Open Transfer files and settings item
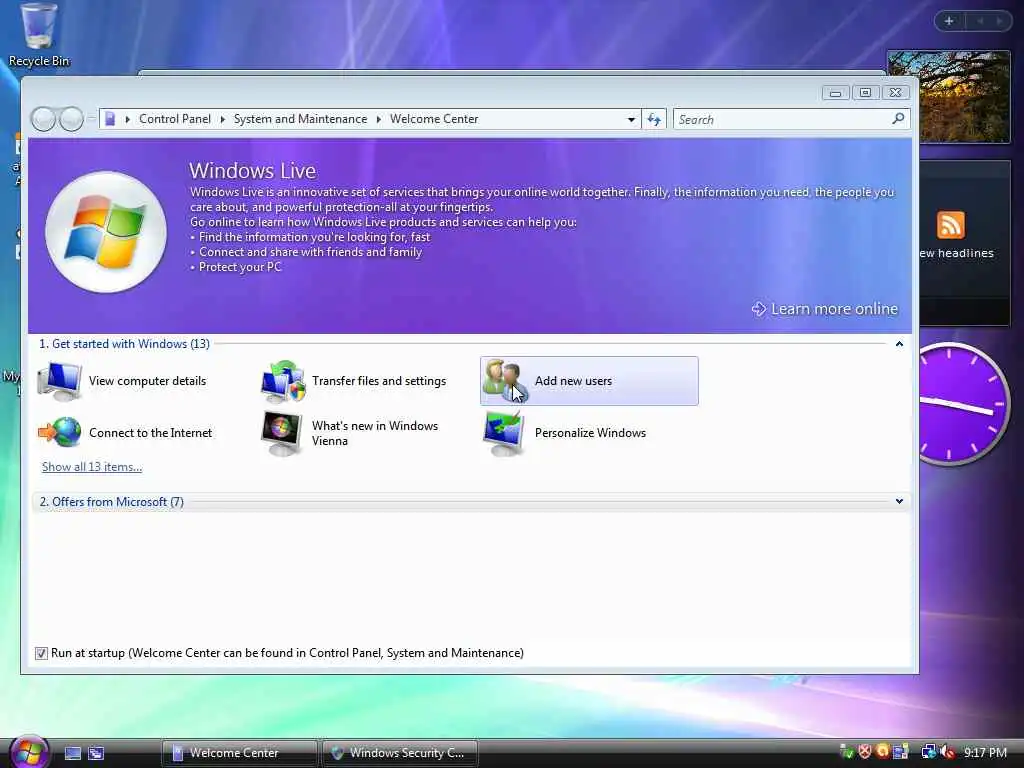 point(355,381)
